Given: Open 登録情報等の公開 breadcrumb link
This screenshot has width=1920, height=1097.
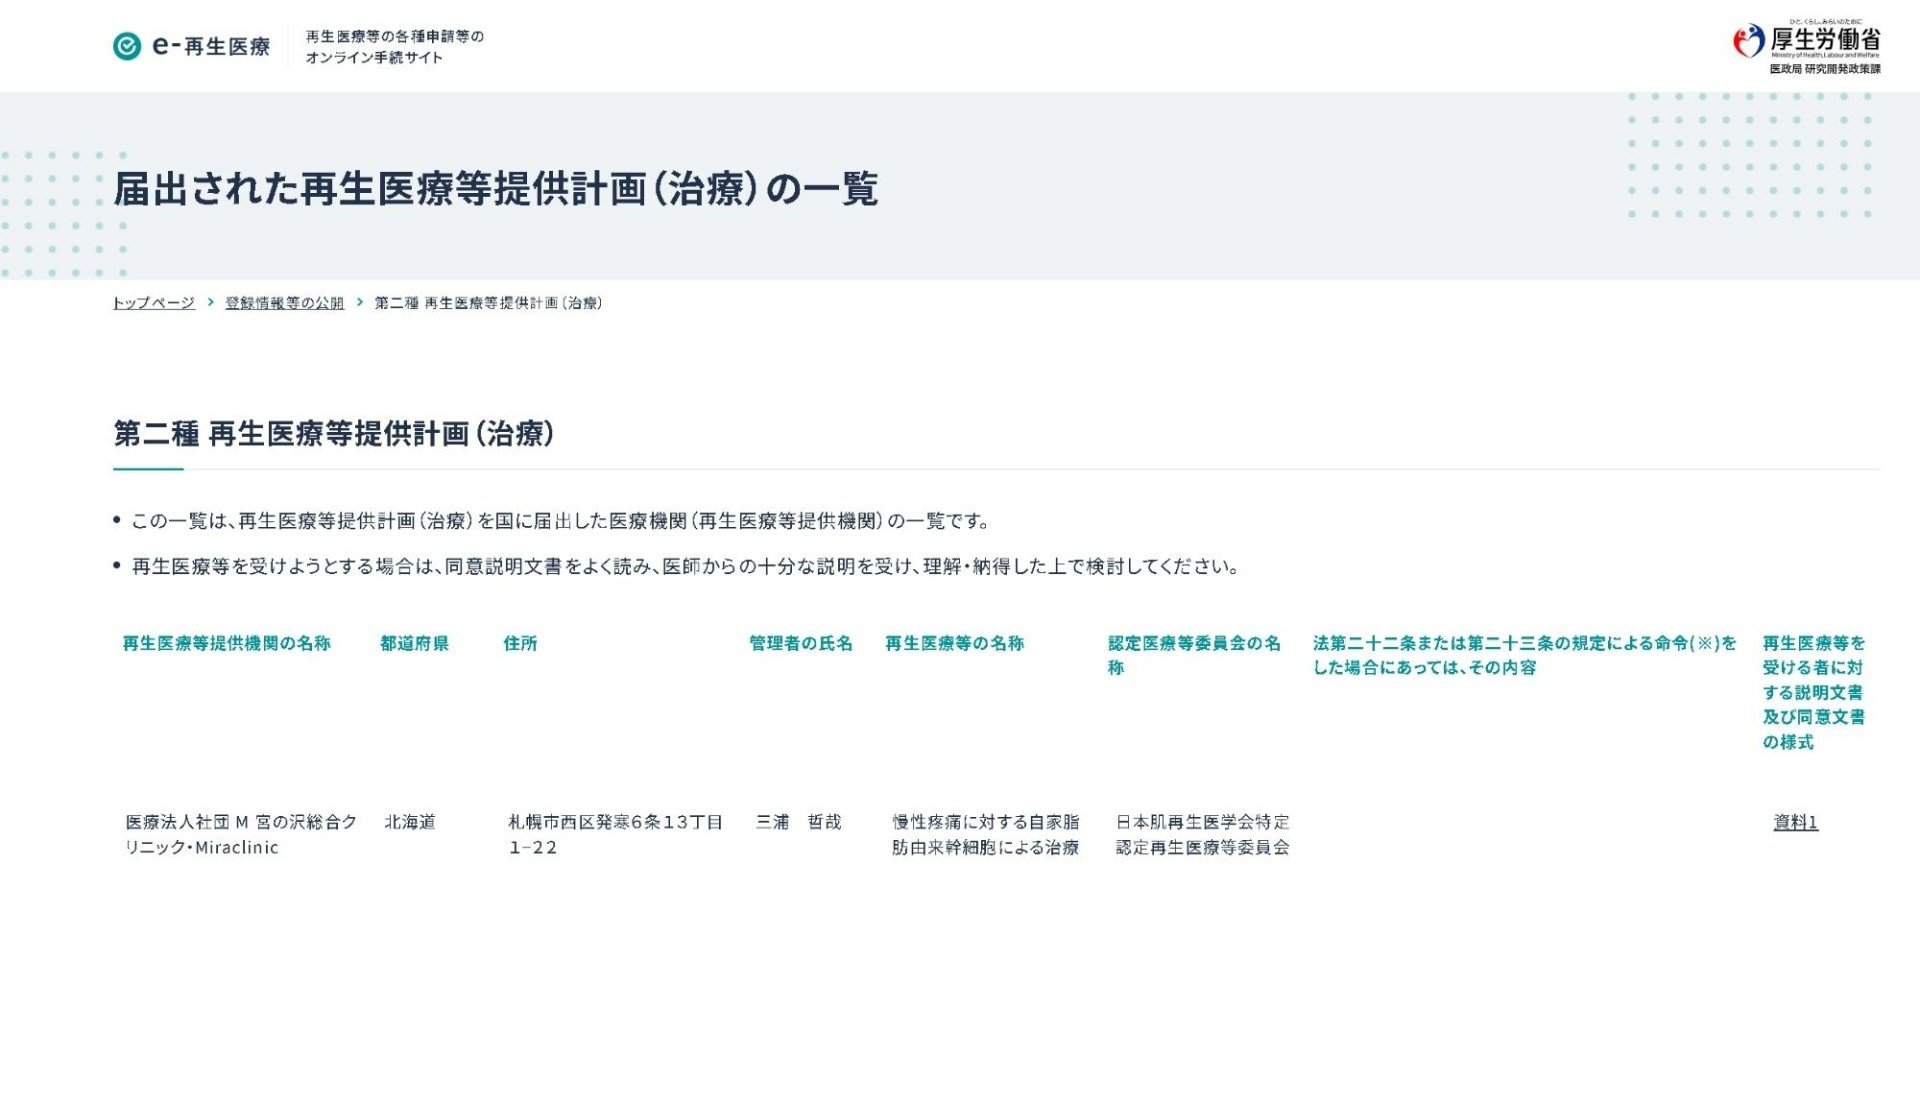Looking at the screenshot, I should click(284, 303).
